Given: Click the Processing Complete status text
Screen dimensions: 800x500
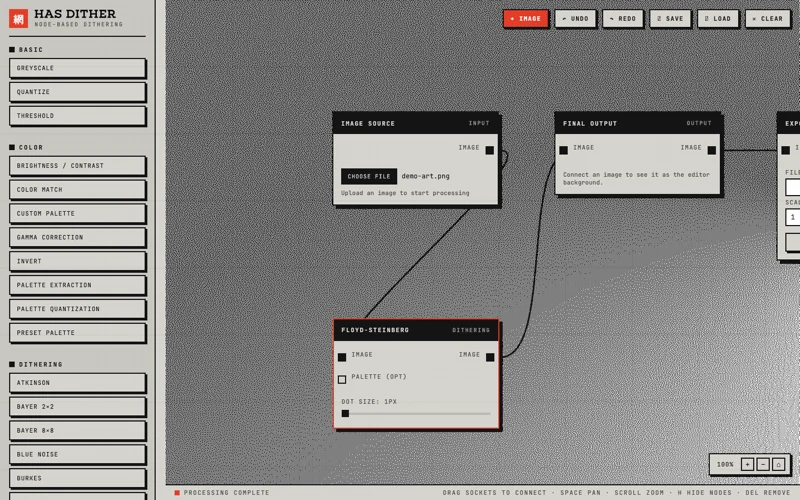Looking at the screenshot, I should tap(227, 492).
